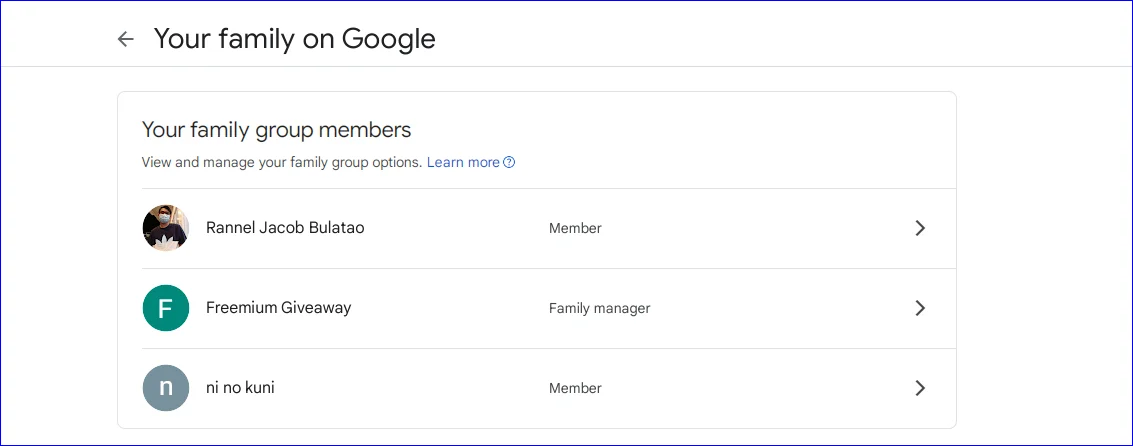1133x446 pixels.
Task: Click the Family manager role label
Action: [599, 309]
